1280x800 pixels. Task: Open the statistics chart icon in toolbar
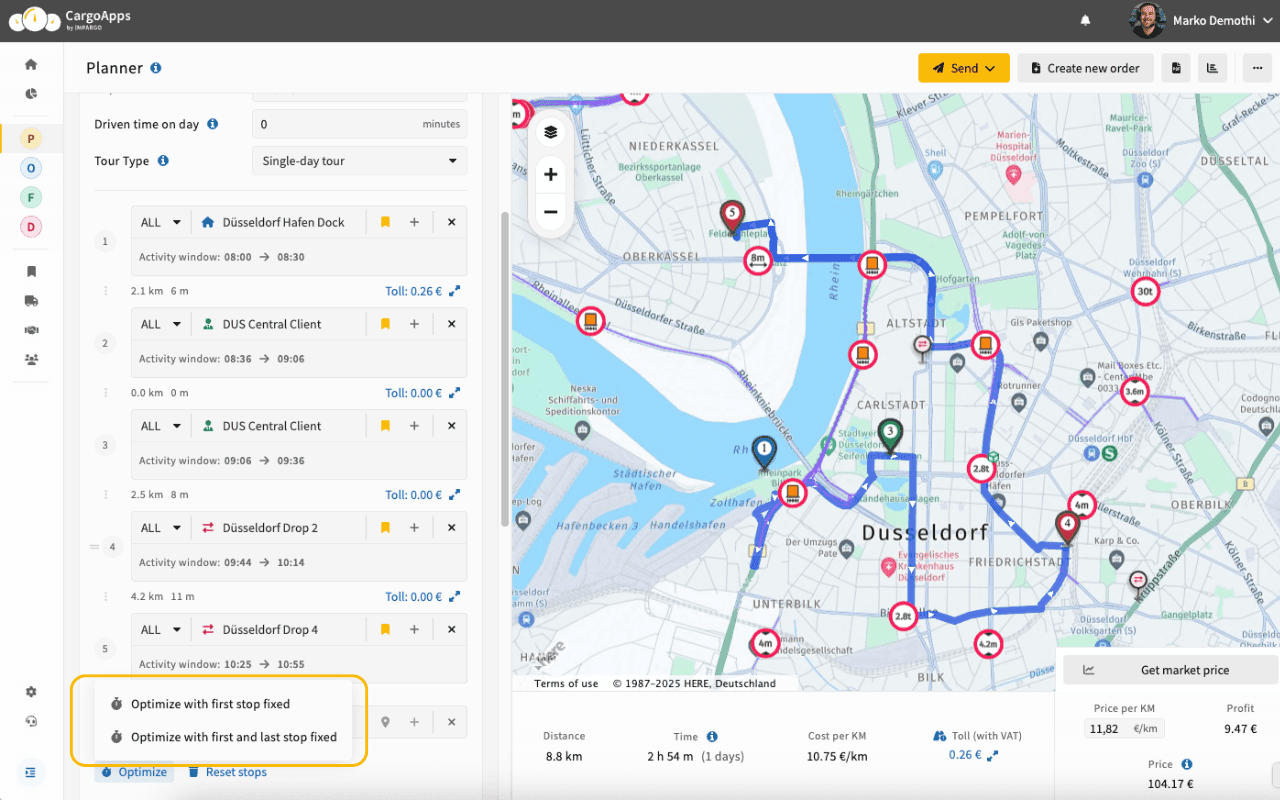(1213, 68)
